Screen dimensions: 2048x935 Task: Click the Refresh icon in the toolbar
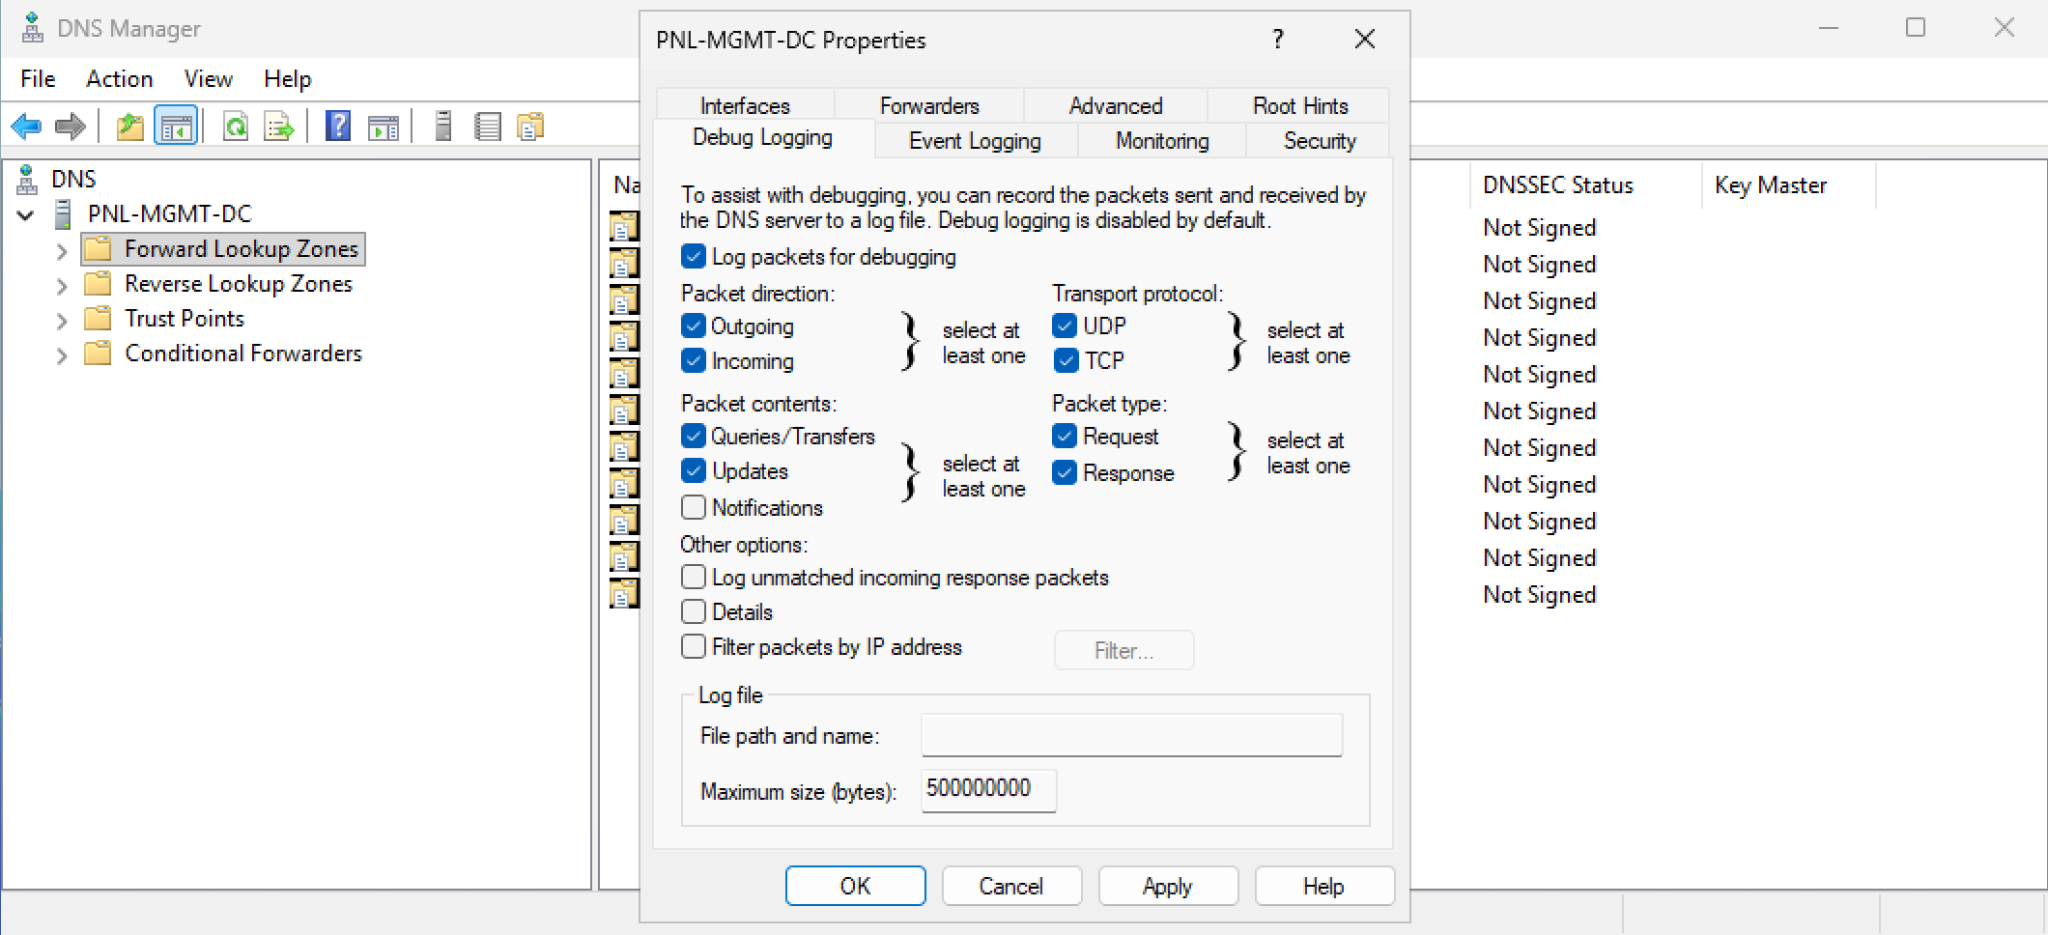[x=235, y=126]
